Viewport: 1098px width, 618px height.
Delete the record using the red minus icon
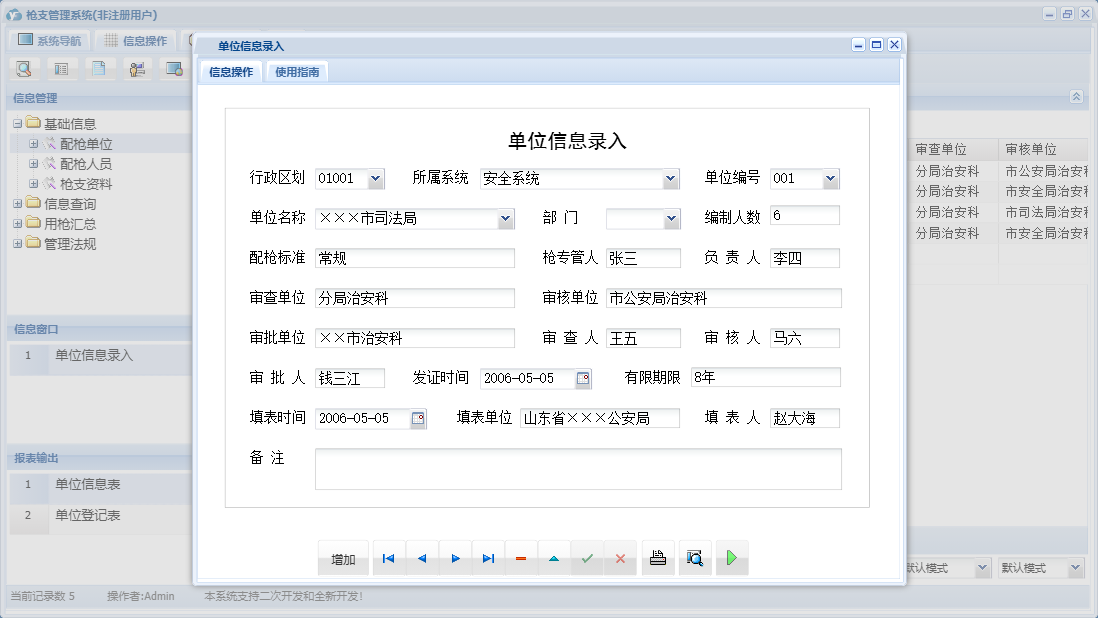click(521, 558)
